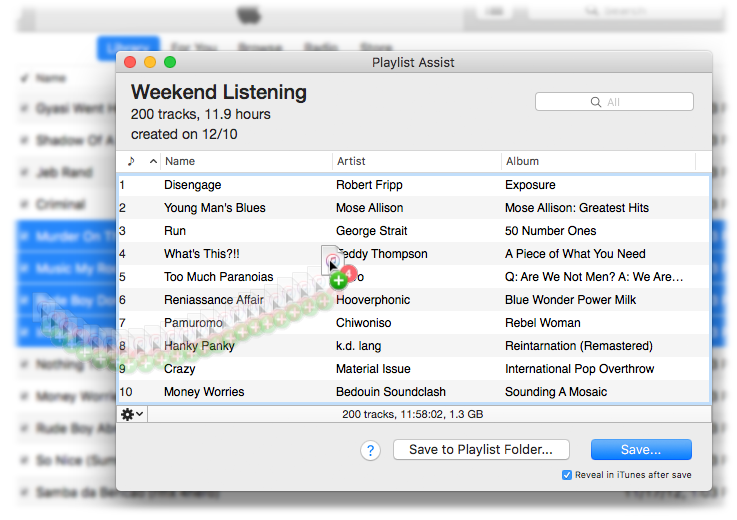
Task: Toggle Reveal in iTunes after save
Action: 567,475
